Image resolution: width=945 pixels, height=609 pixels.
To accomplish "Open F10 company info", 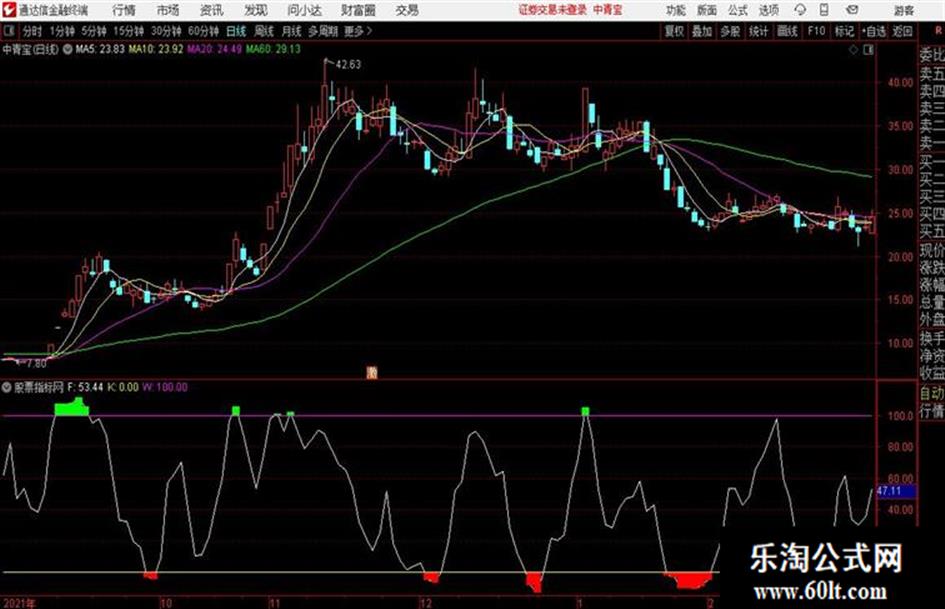I will [816, 31].
